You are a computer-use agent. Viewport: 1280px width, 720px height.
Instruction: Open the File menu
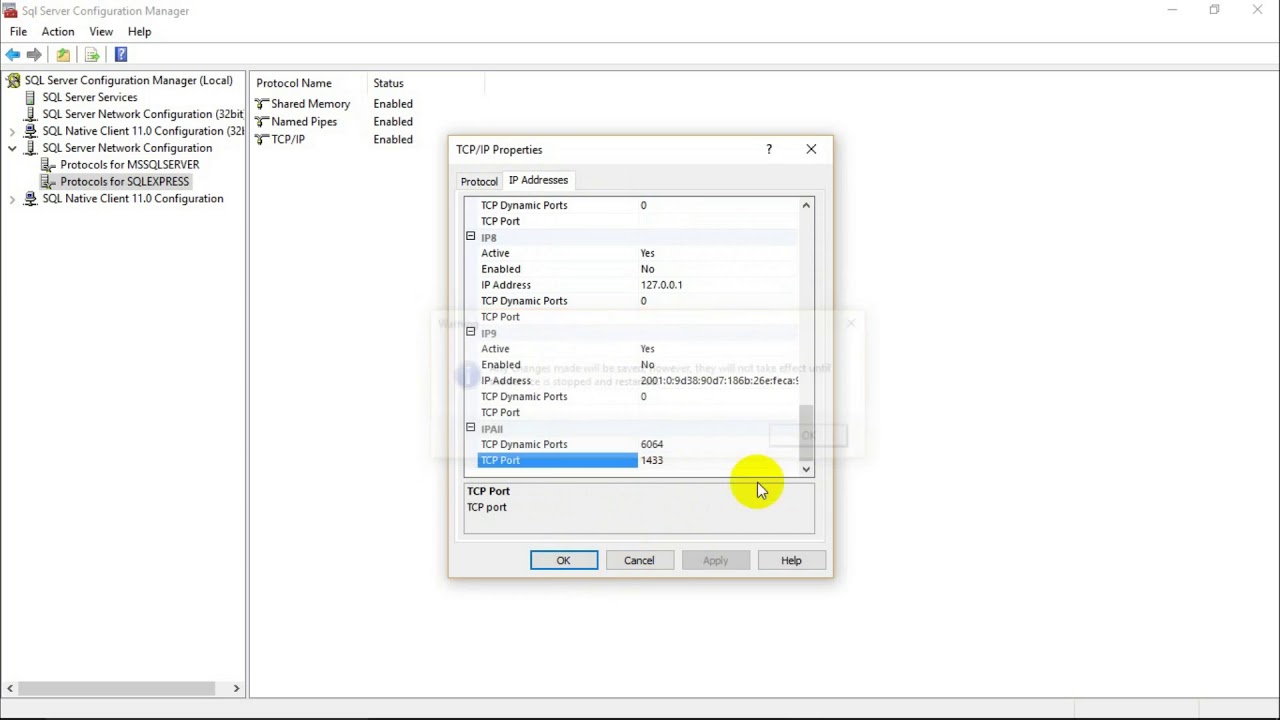18,32
